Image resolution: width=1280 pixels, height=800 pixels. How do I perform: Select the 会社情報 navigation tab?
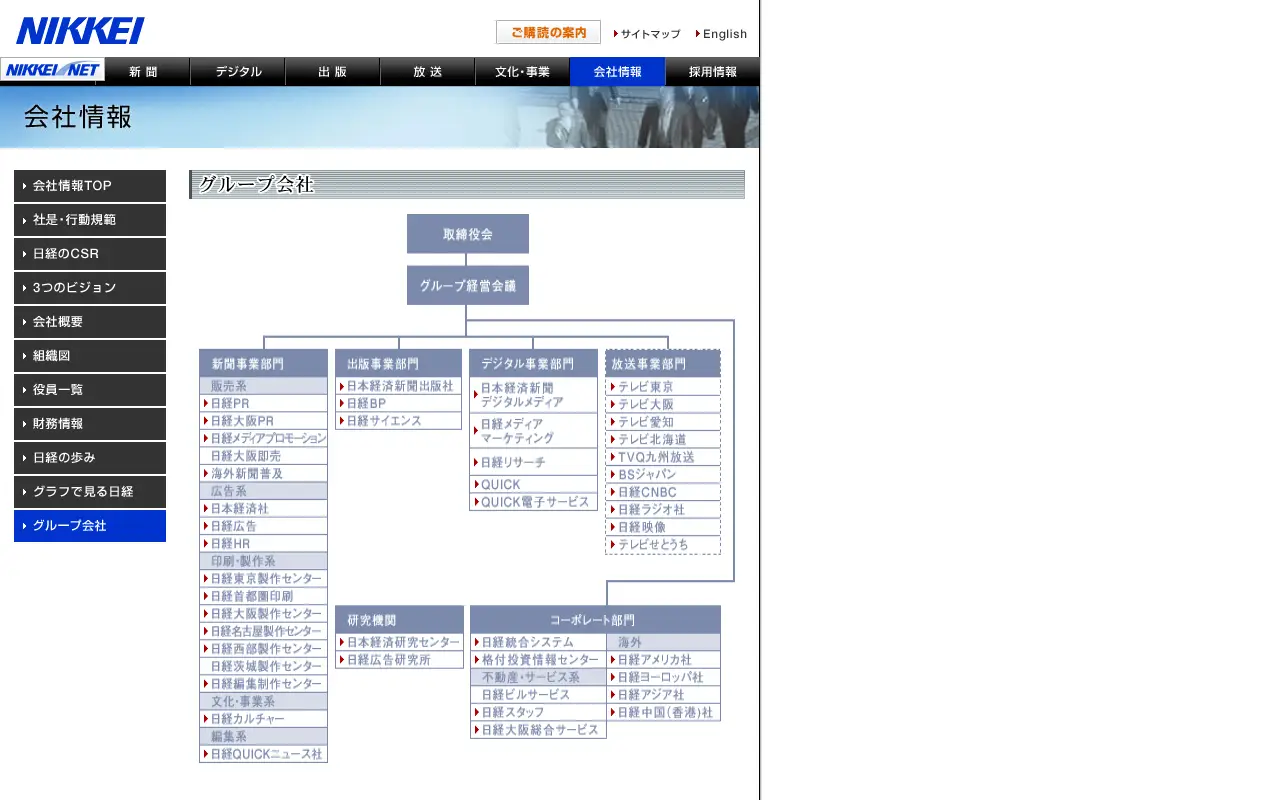click(617, 72)
